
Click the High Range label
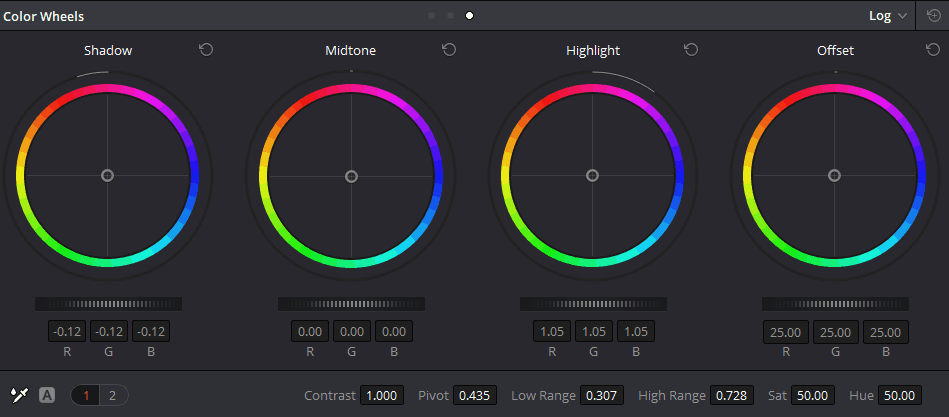tap(672, 396)
